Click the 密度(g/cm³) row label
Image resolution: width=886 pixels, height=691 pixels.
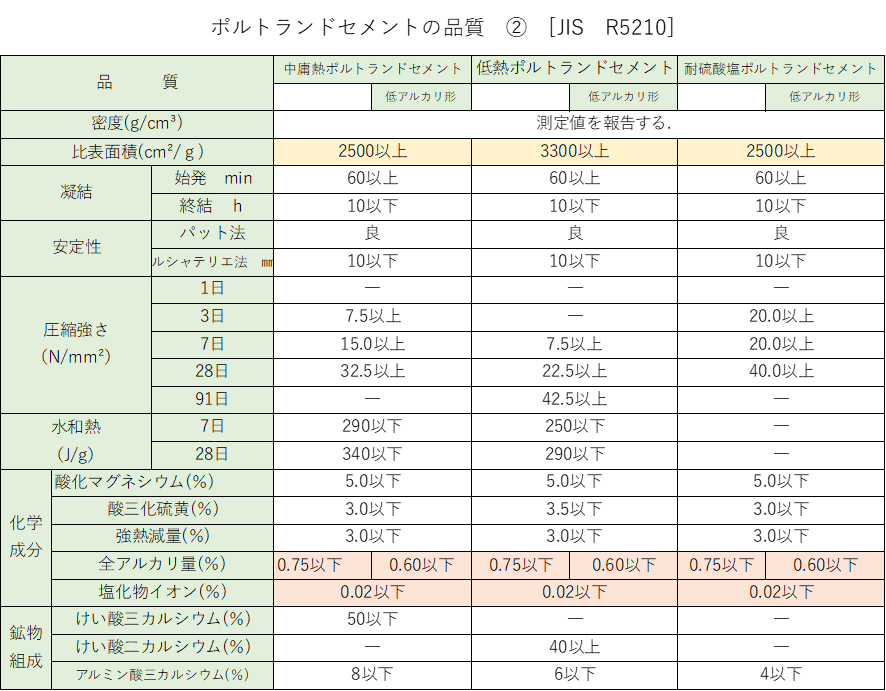tap(137, 124)
